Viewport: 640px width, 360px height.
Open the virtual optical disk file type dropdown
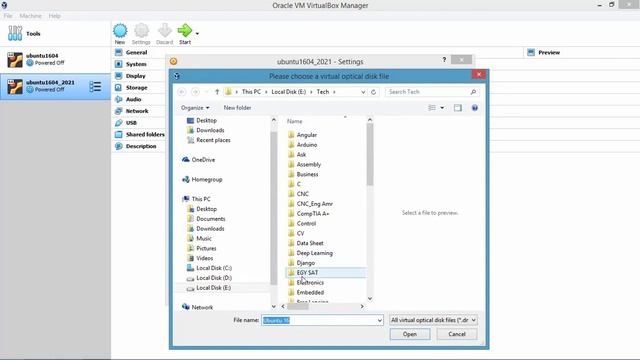[x=433, y=320]
